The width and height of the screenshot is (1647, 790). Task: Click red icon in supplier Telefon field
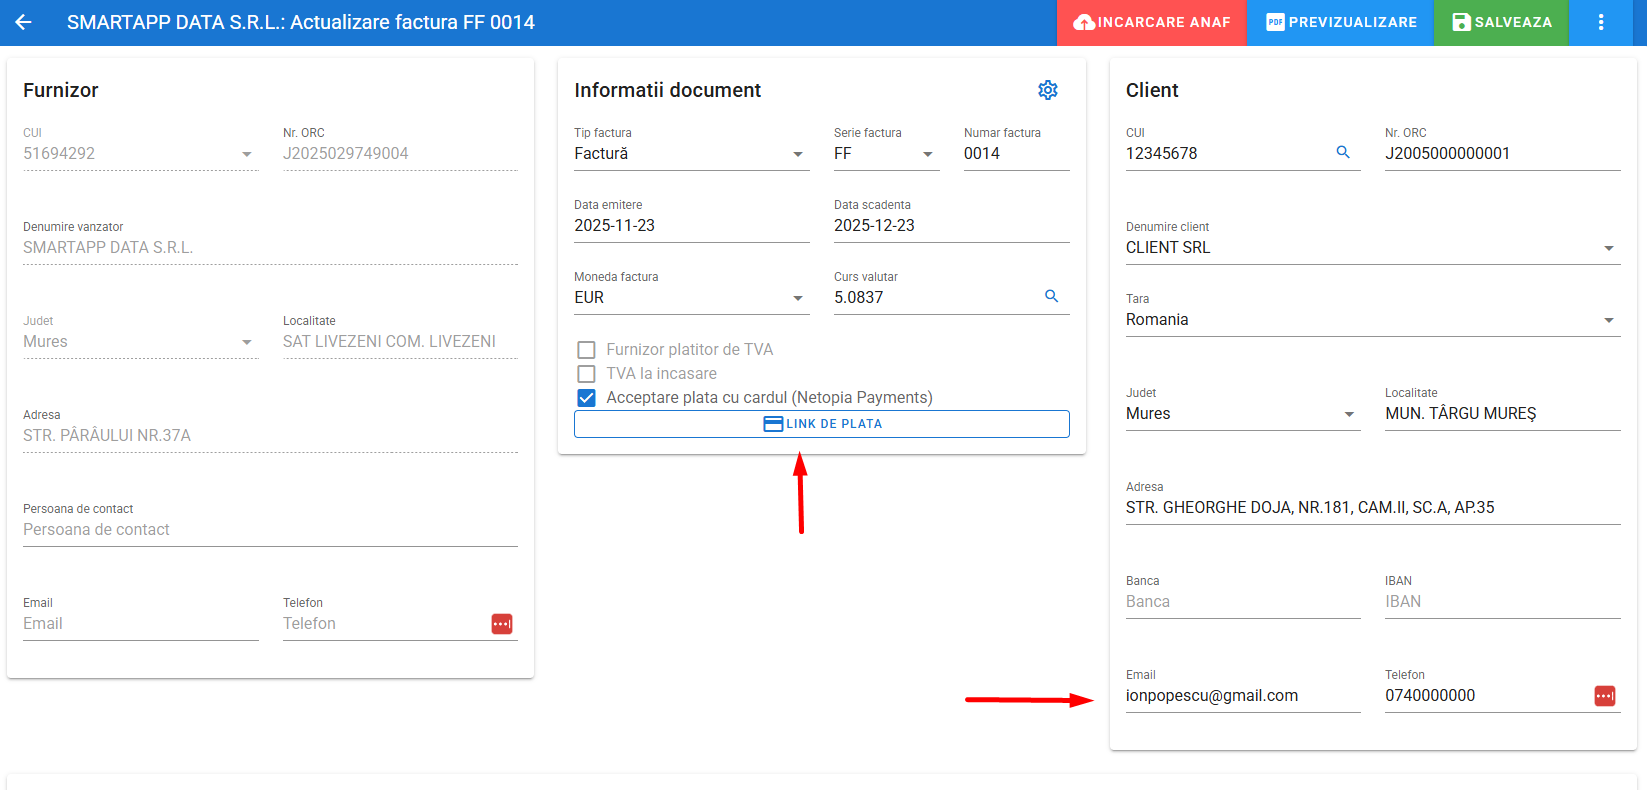pyautogui.click(x=502, y=624)
